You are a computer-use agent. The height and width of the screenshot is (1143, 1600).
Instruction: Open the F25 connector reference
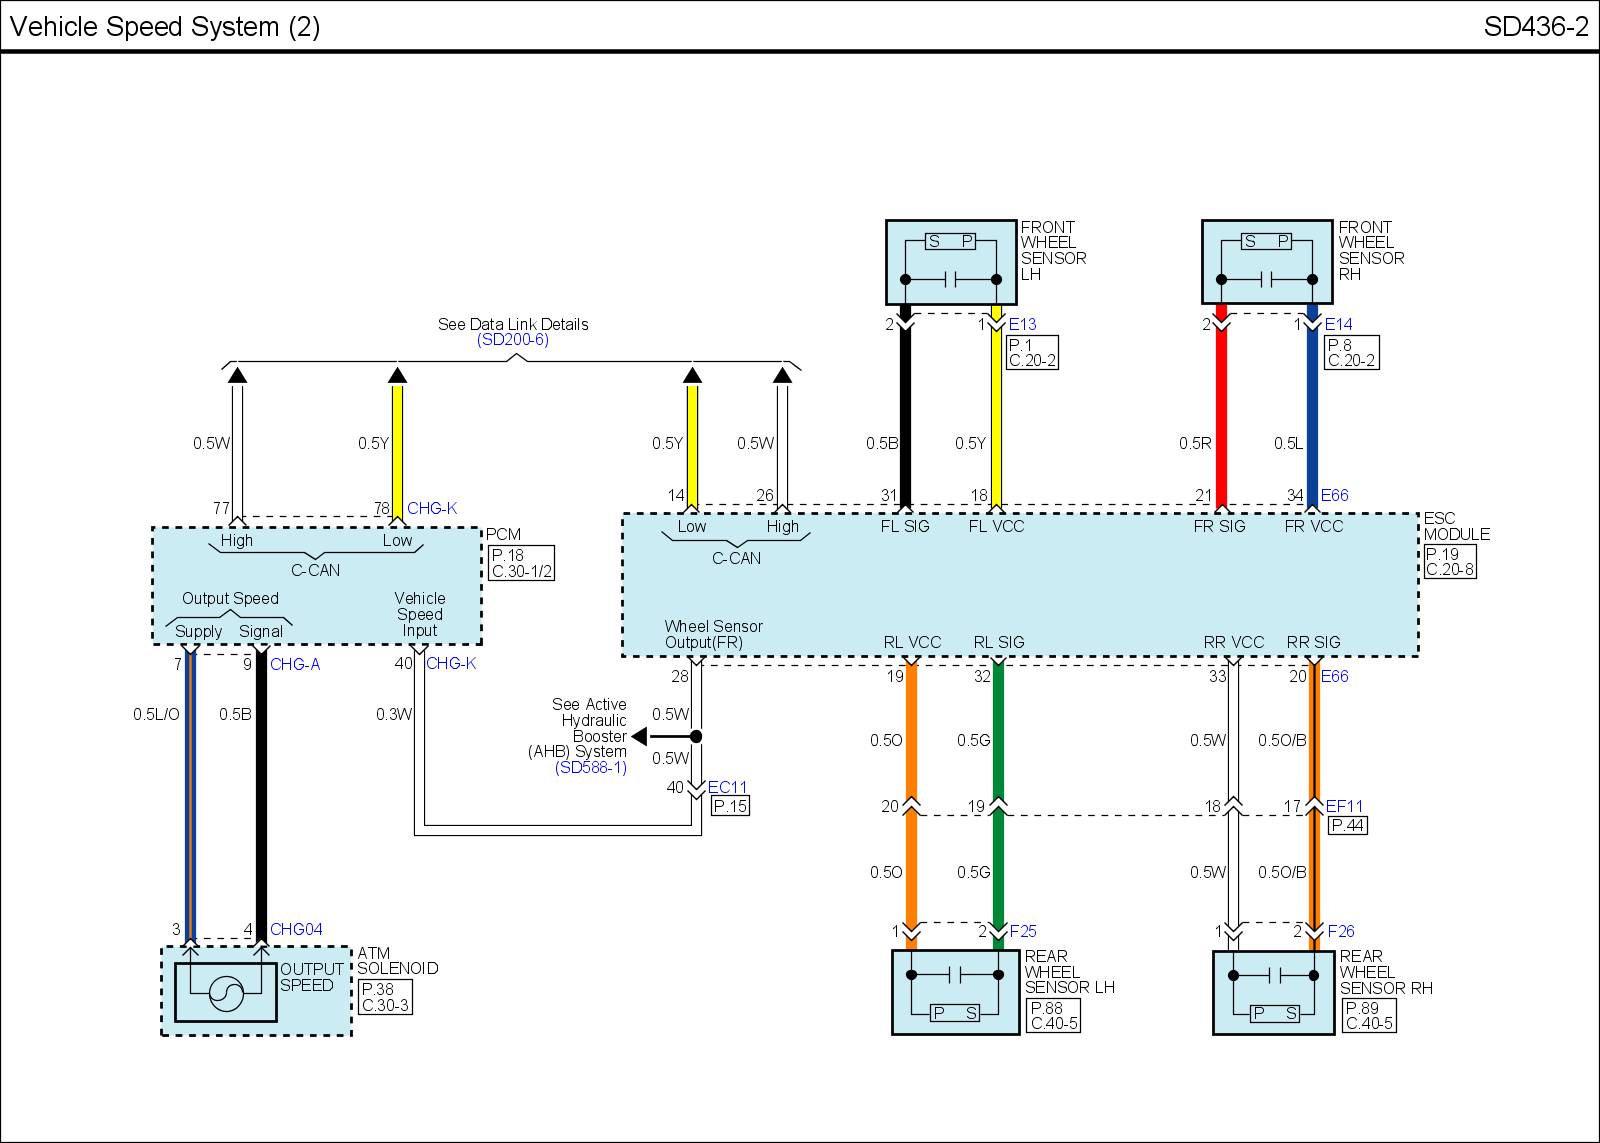coord(1023,932)
